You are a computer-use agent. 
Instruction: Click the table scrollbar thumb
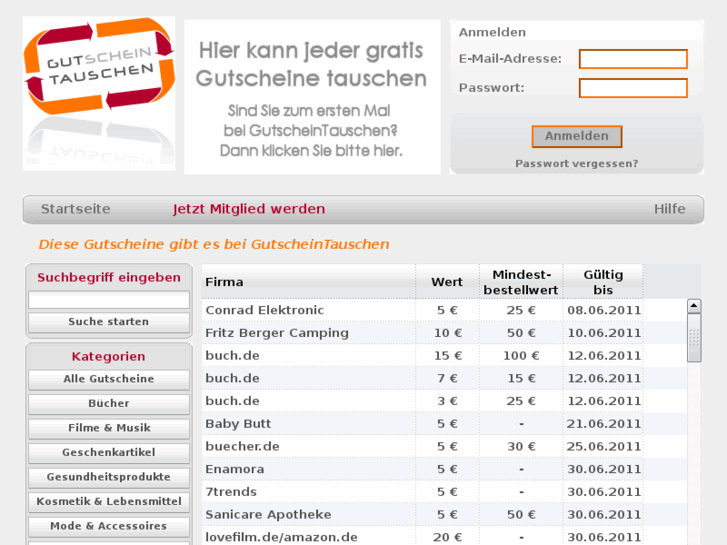click(694, 338)
